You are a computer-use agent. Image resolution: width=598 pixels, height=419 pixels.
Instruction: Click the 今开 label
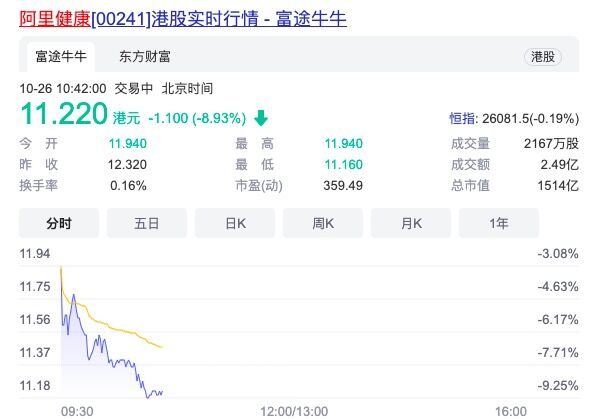(39, 144)
